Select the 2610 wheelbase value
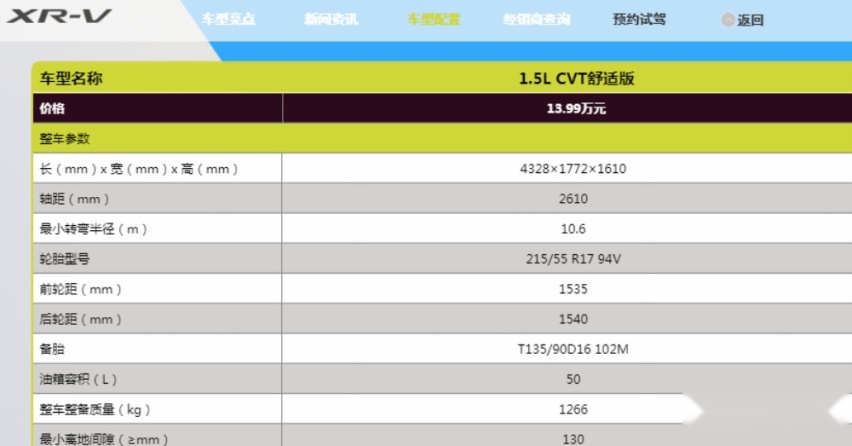Viewport: 852px width, 446px height. pyautogui.click(x=573, y=199)
